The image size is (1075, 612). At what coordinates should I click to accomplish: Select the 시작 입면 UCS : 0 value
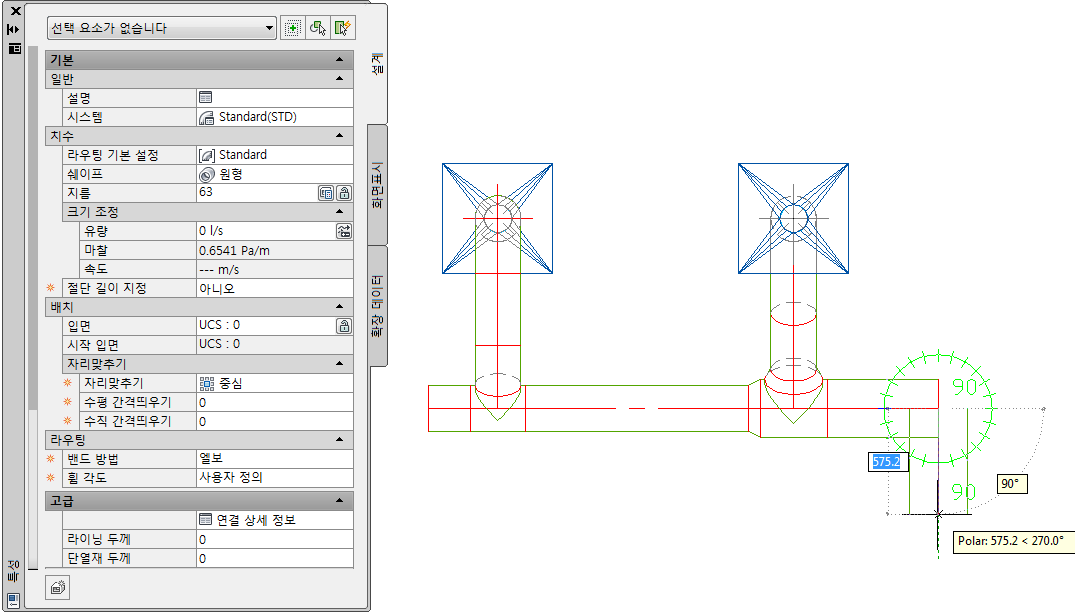tap(275, 344)
